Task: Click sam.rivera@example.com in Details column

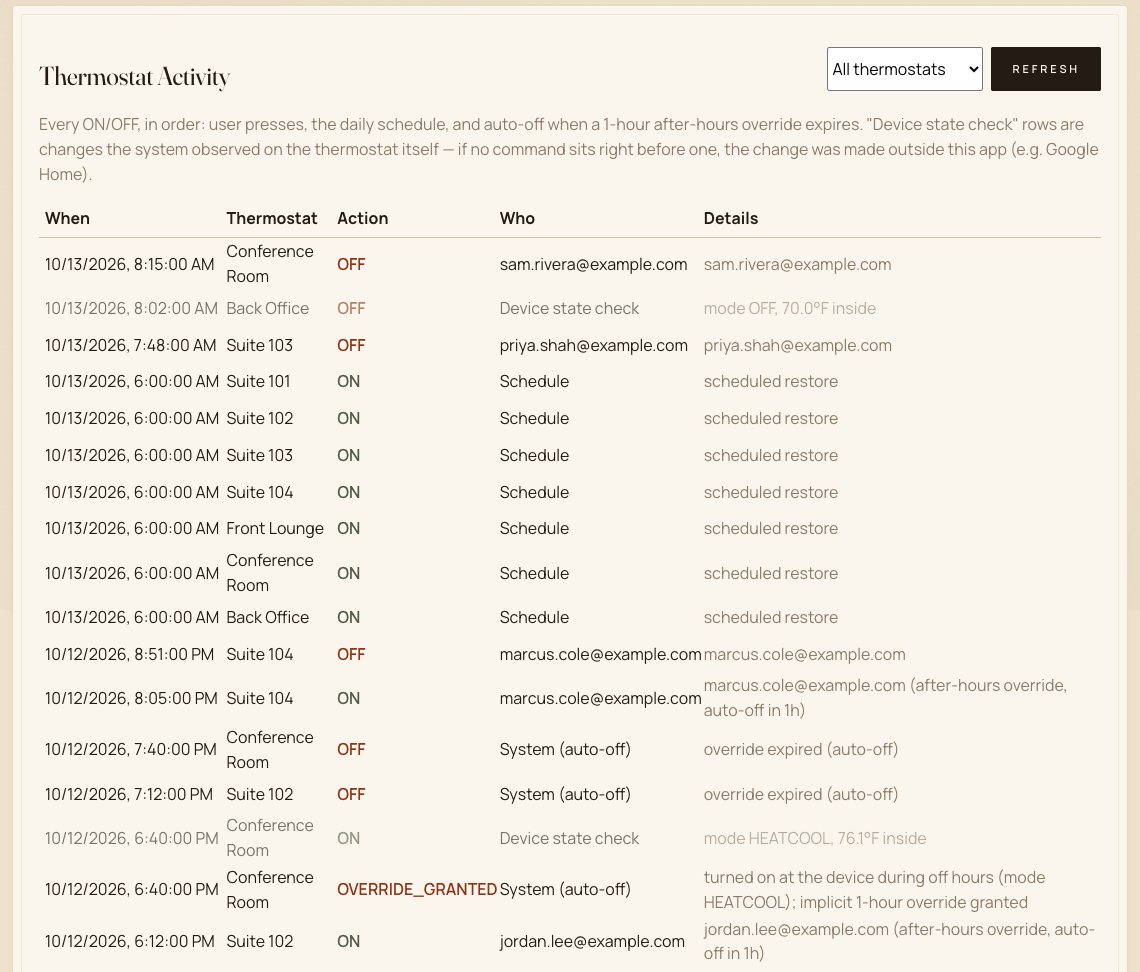Action: [x=797, y=264]
